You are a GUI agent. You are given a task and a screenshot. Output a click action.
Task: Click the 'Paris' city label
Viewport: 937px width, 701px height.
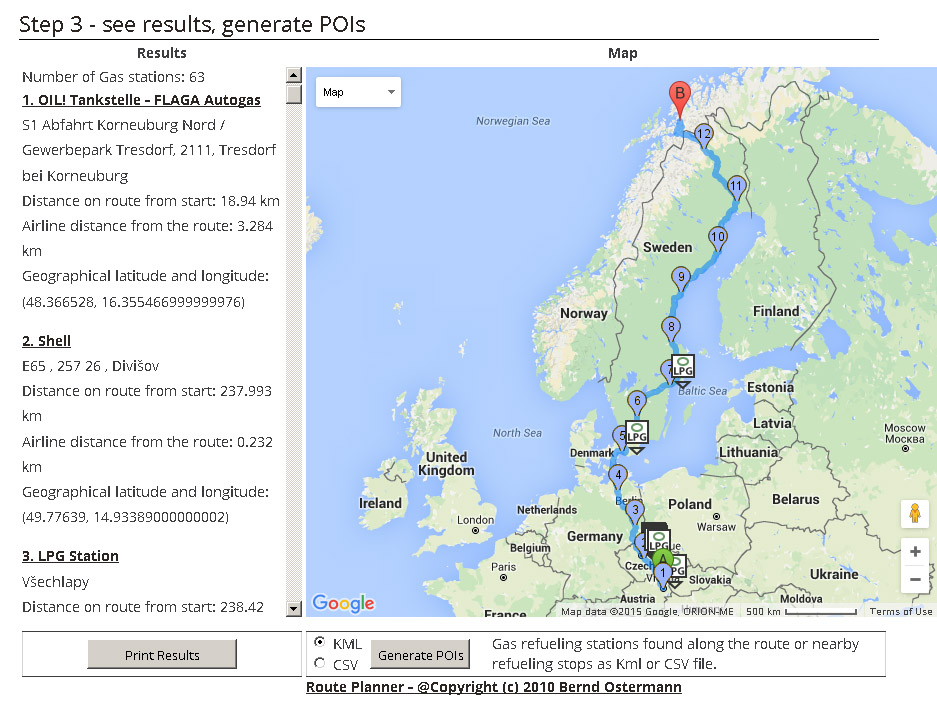pos(503,567)
